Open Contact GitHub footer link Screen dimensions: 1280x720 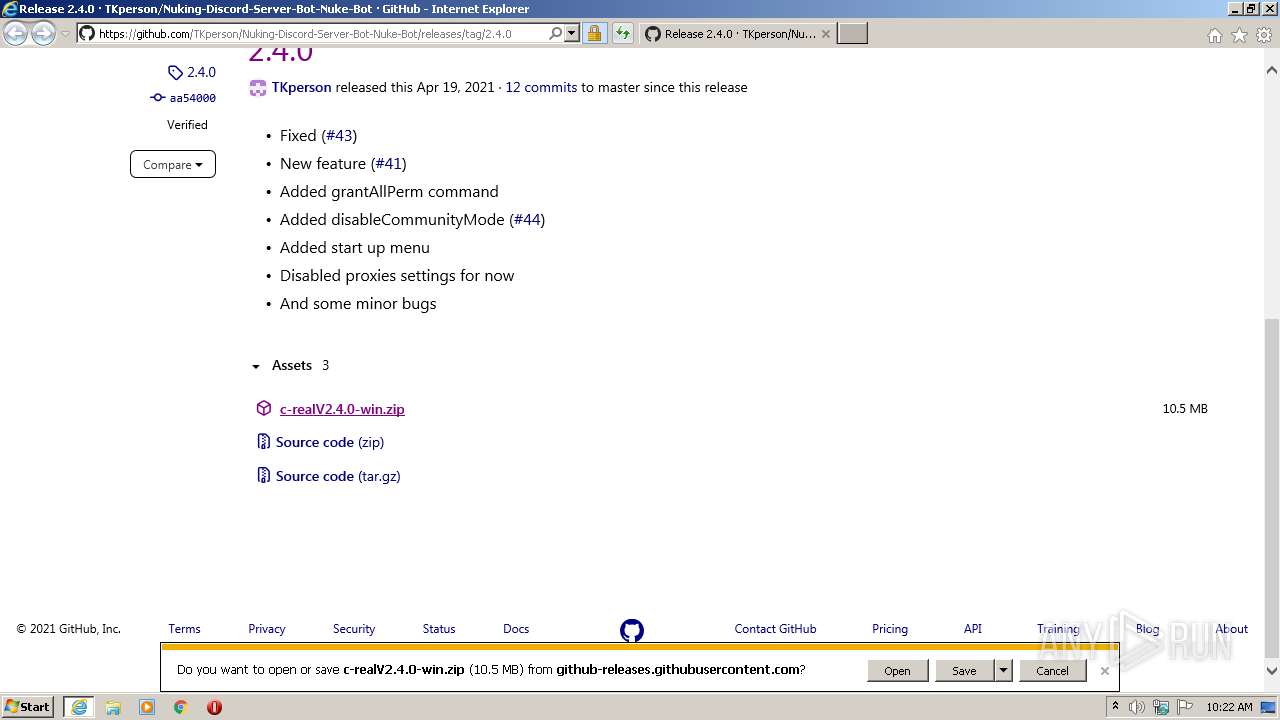[775, 629]
